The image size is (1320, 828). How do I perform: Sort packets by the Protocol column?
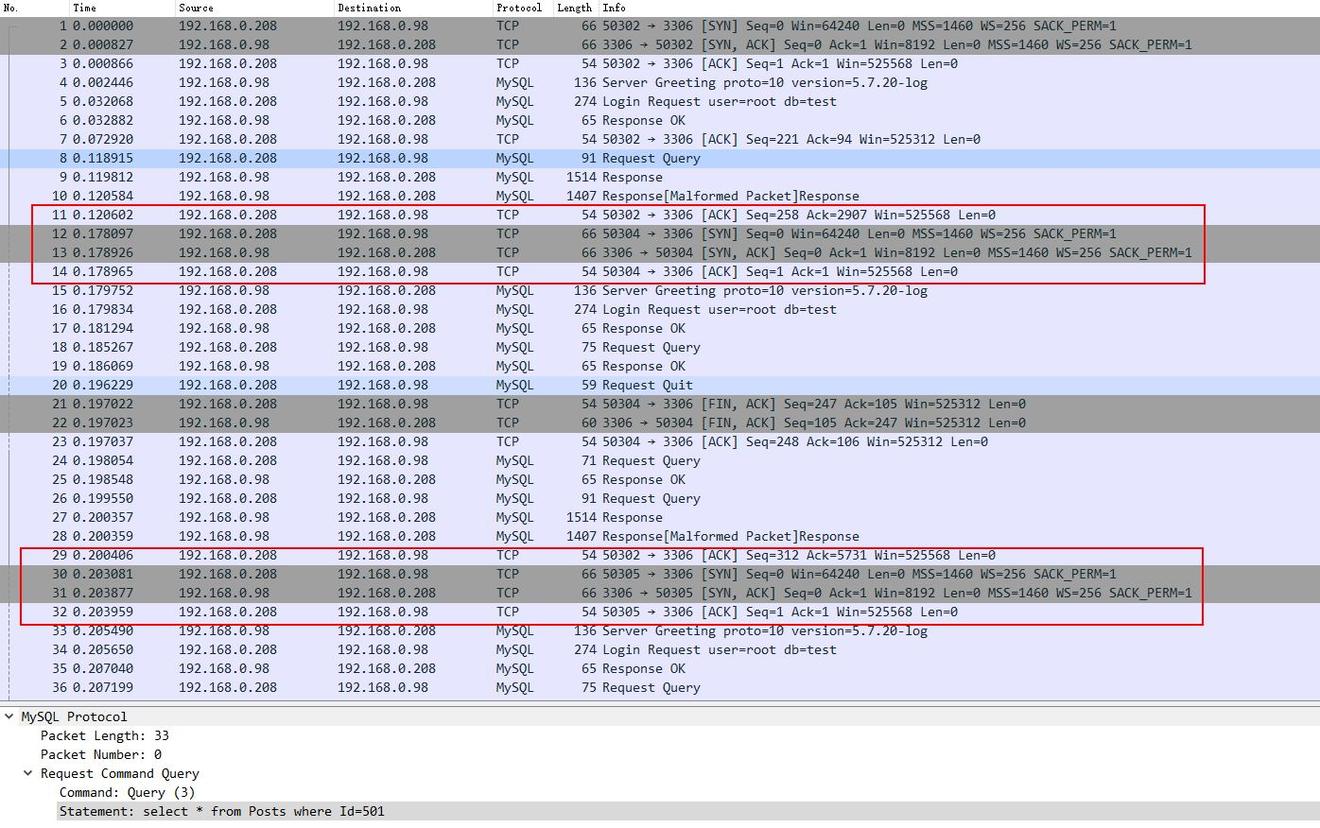click(519, 8)
